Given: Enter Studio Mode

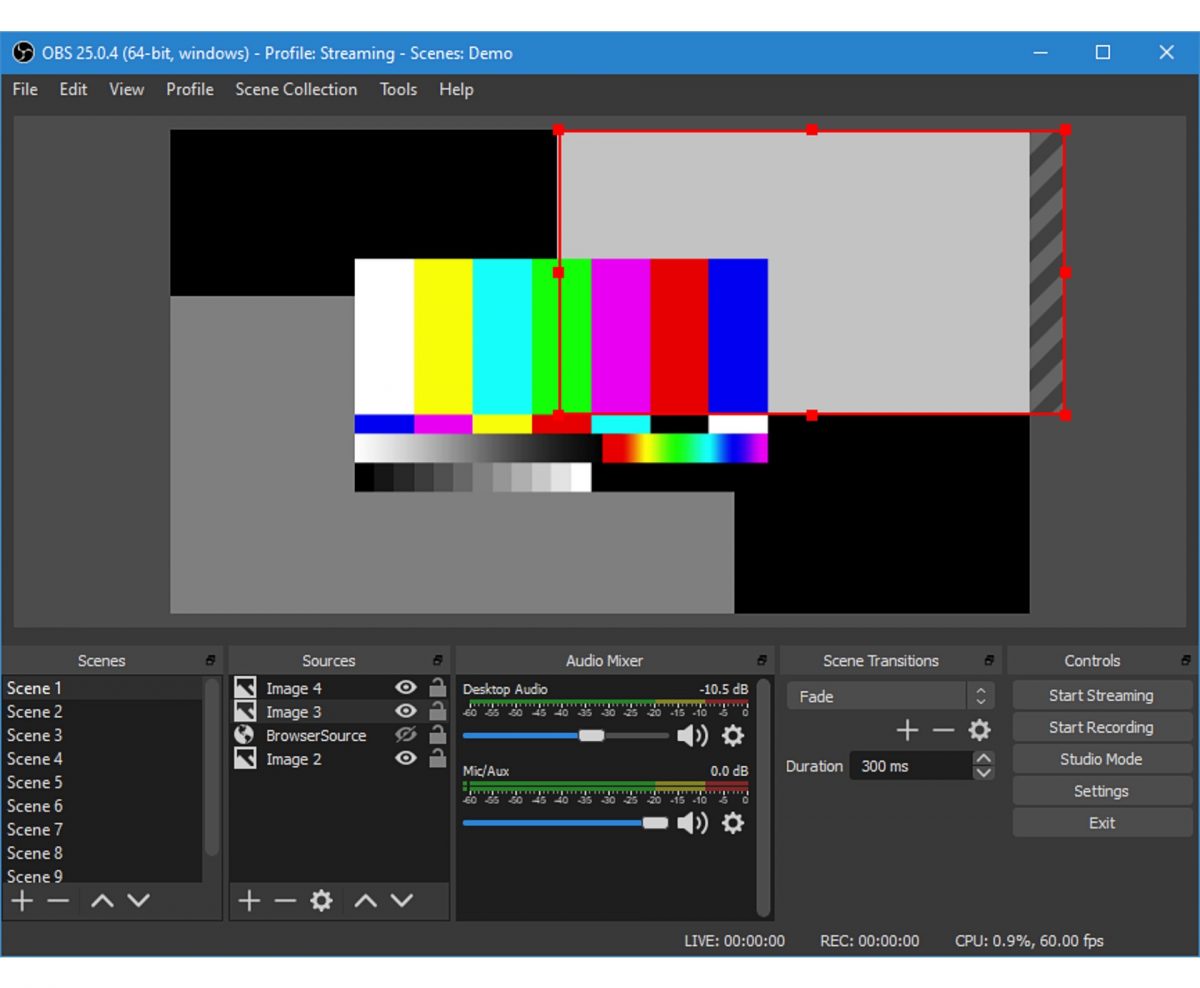Looking at the screenshot, I should [1101, 759].
